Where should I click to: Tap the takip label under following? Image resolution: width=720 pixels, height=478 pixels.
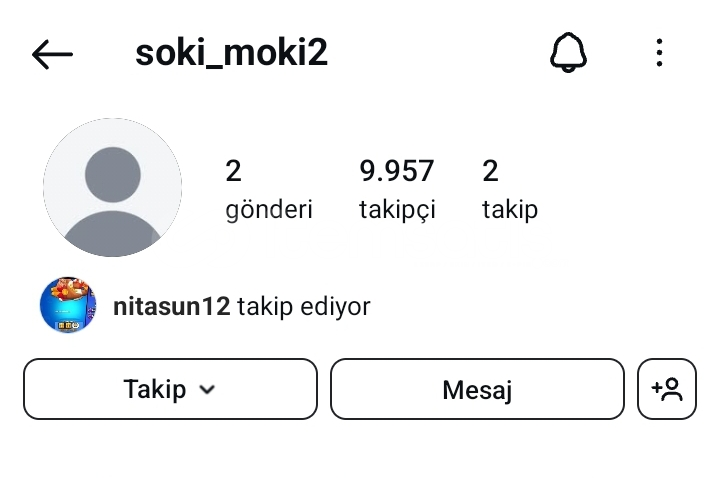tap(510, 210)
